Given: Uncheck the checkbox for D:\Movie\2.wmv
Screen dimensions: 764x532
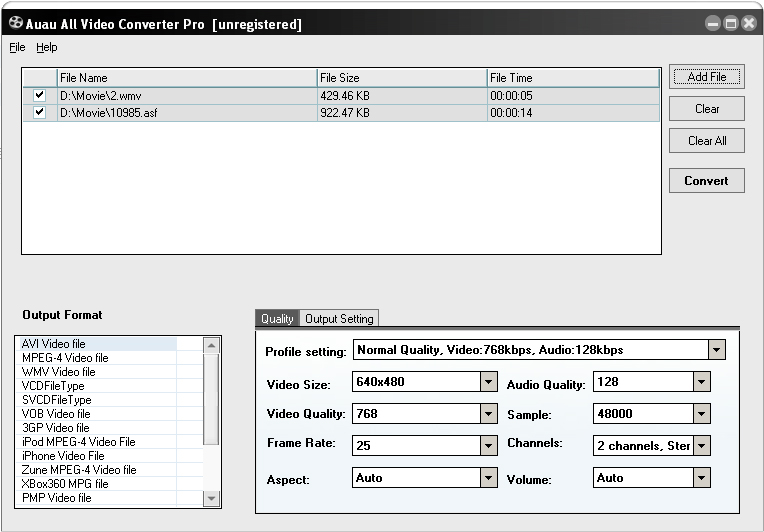Looking at the screenshot, I should (39, 95).
